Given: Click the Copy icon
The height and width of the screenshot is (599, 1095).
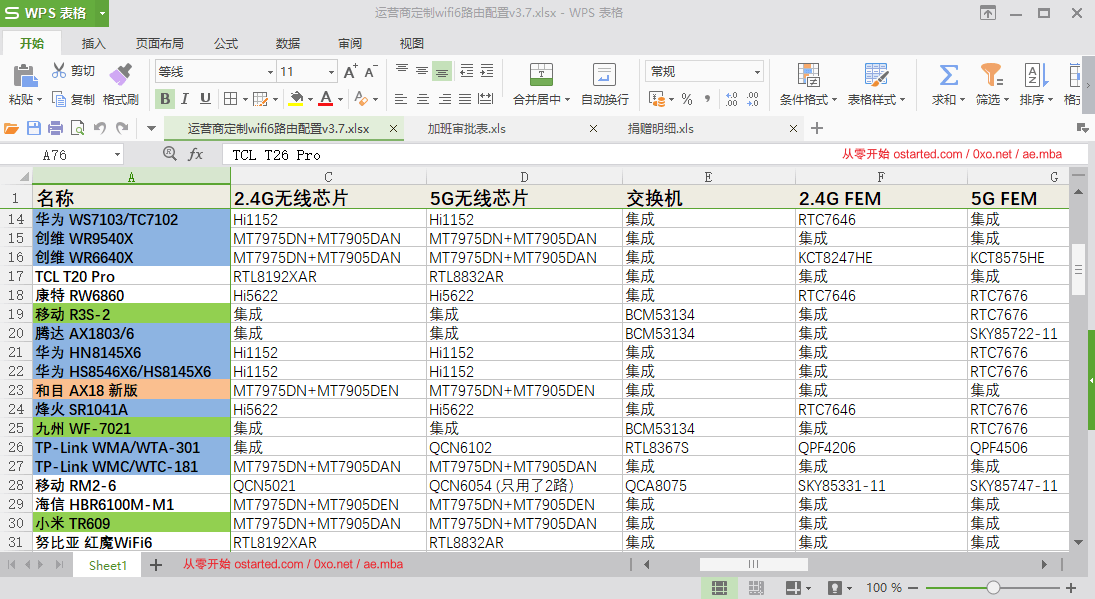Looking at the screenshot, I should [59, 99].
